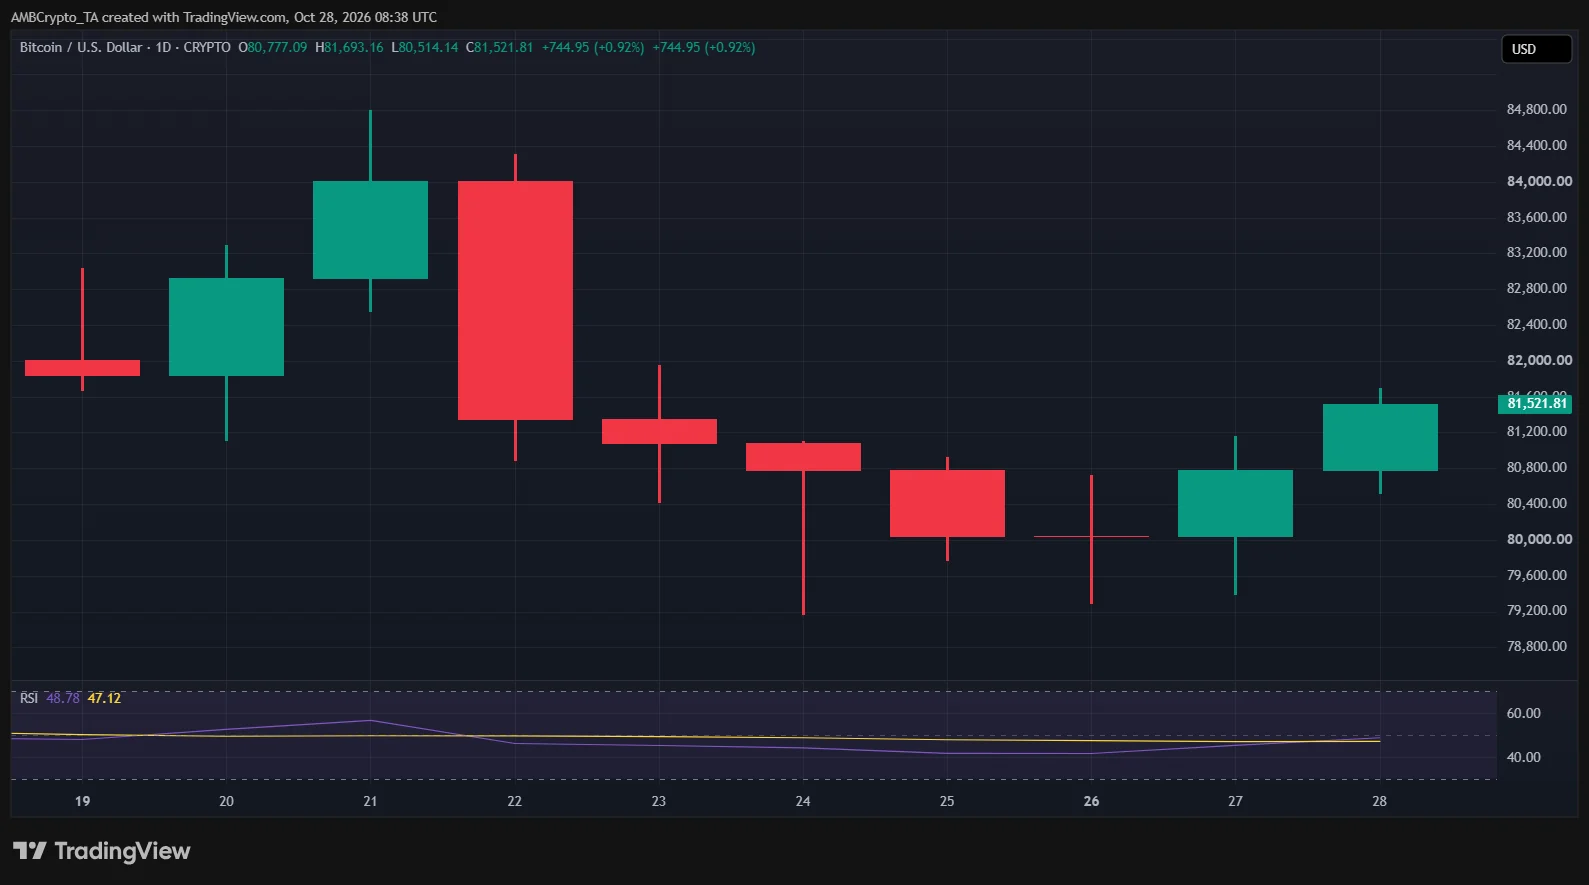
Task: Click the RSI value 48.78
Action: tap(63, 698)
